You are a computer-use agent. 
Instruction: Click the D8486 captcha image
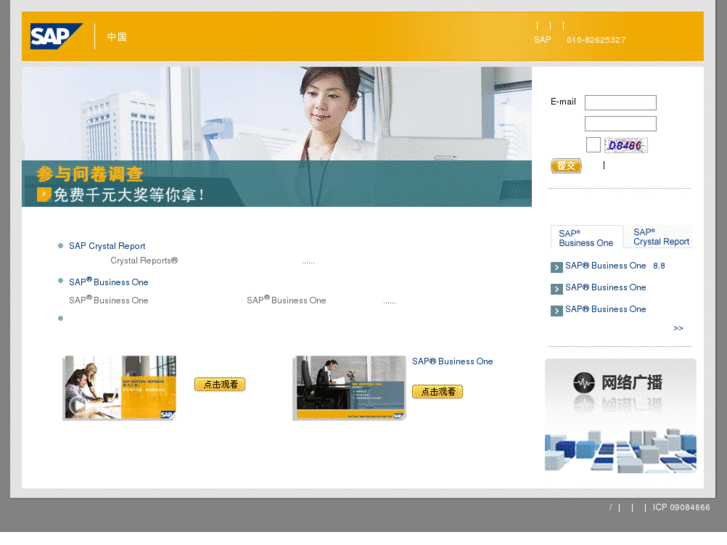point(625,146)
